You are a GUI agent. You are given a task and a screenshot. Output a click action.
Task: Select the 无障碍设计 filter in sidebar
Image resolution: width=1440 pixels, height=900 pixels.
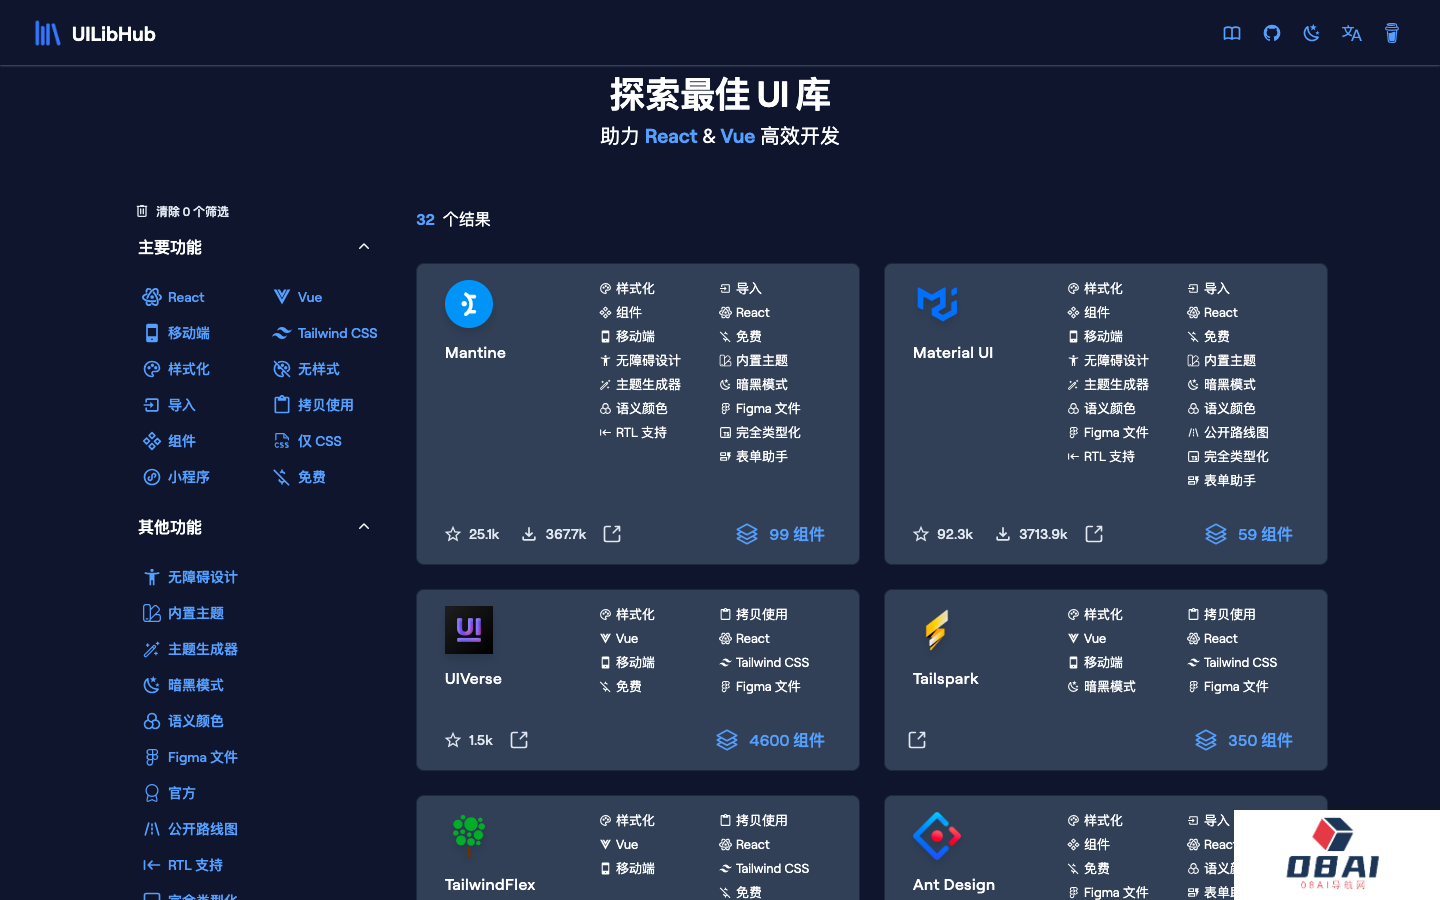coord(190,577)
